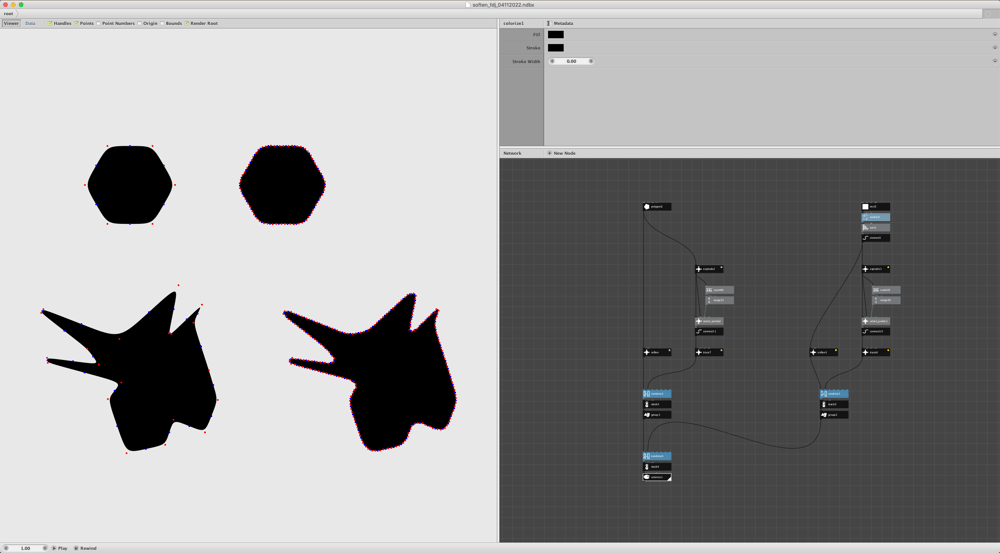Select the combine2 node

click(x=657, y=394)
